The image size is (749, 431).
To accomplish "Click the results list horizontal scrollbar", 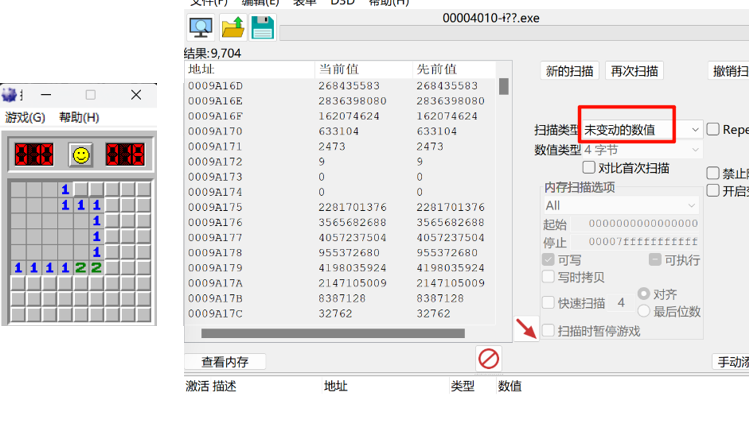I will coord(333,333).
